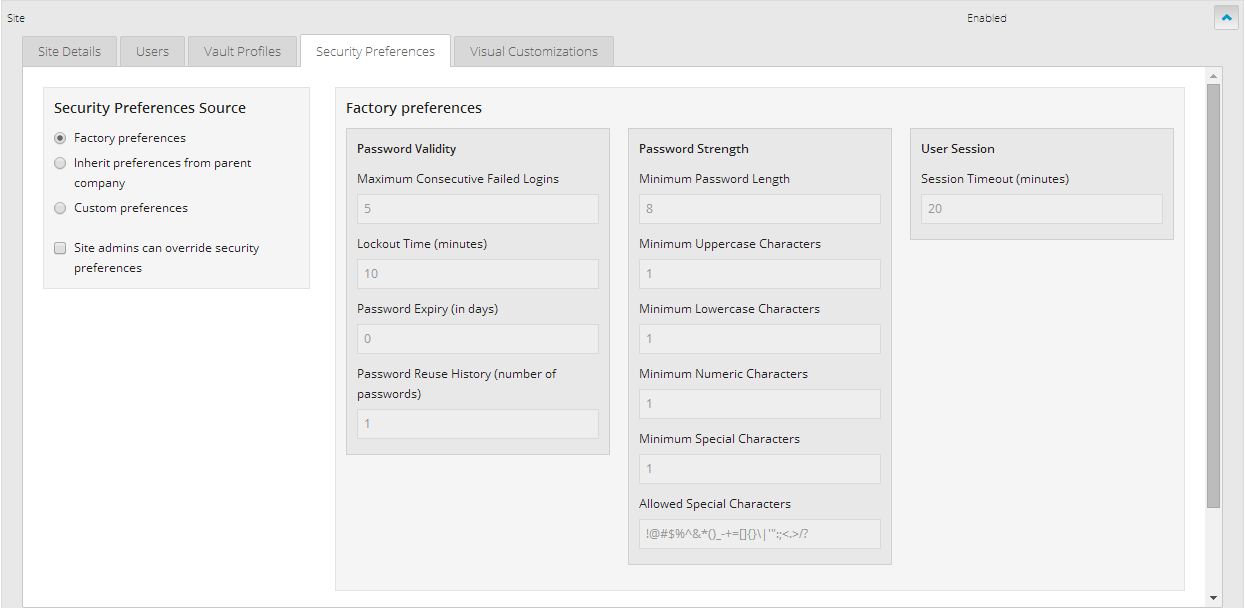Switch to the Site Details tab
This screenshot has width=1245, height=608.
tap(68, 51)
